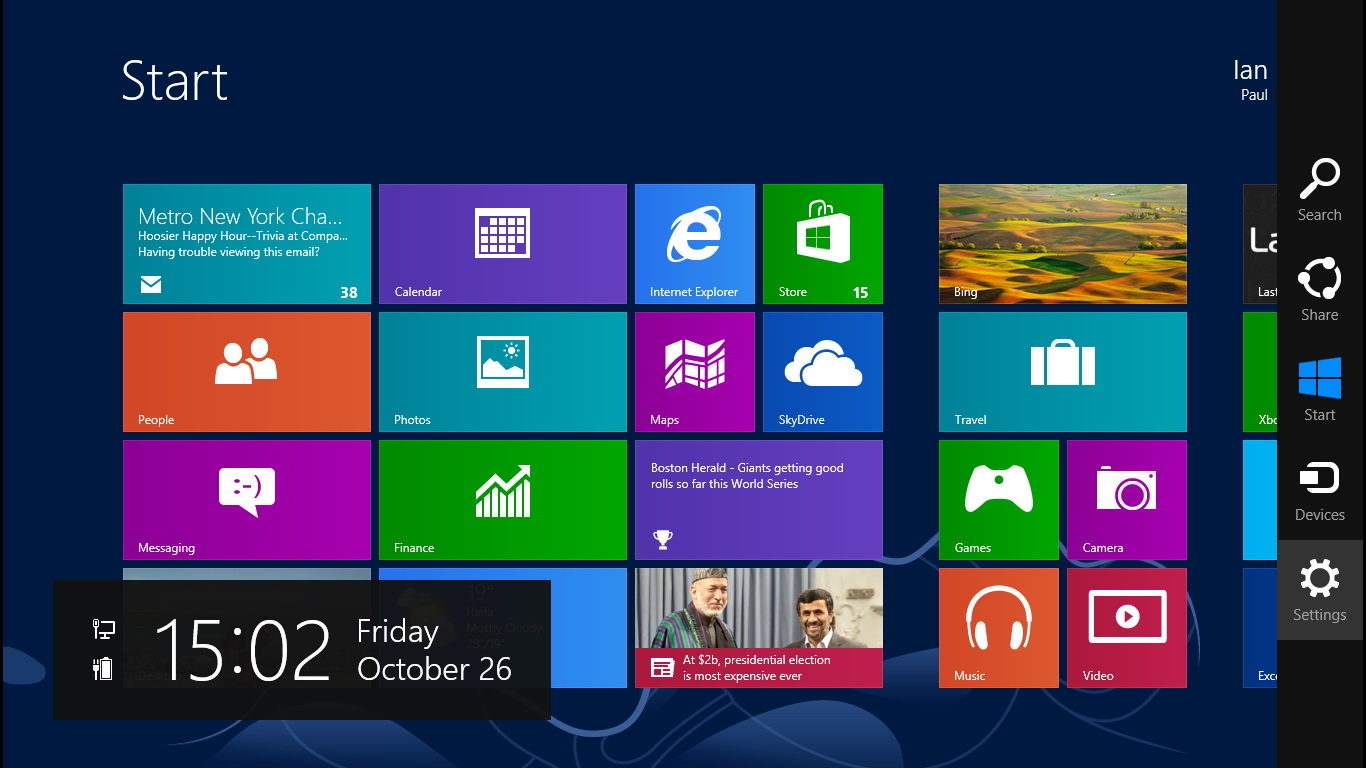The image size is (1366, 768).
Task: Open the Boston Herald World Series news story
Action: [x=758, y=499]
